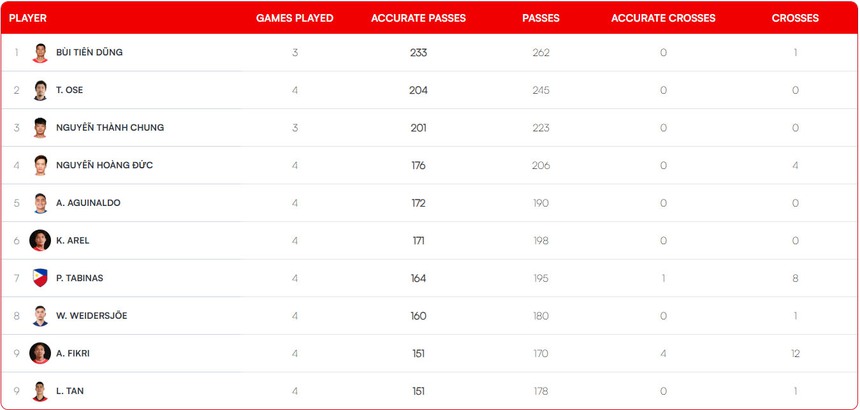Click K. Arel's round avatar

(x=40, y=240)
